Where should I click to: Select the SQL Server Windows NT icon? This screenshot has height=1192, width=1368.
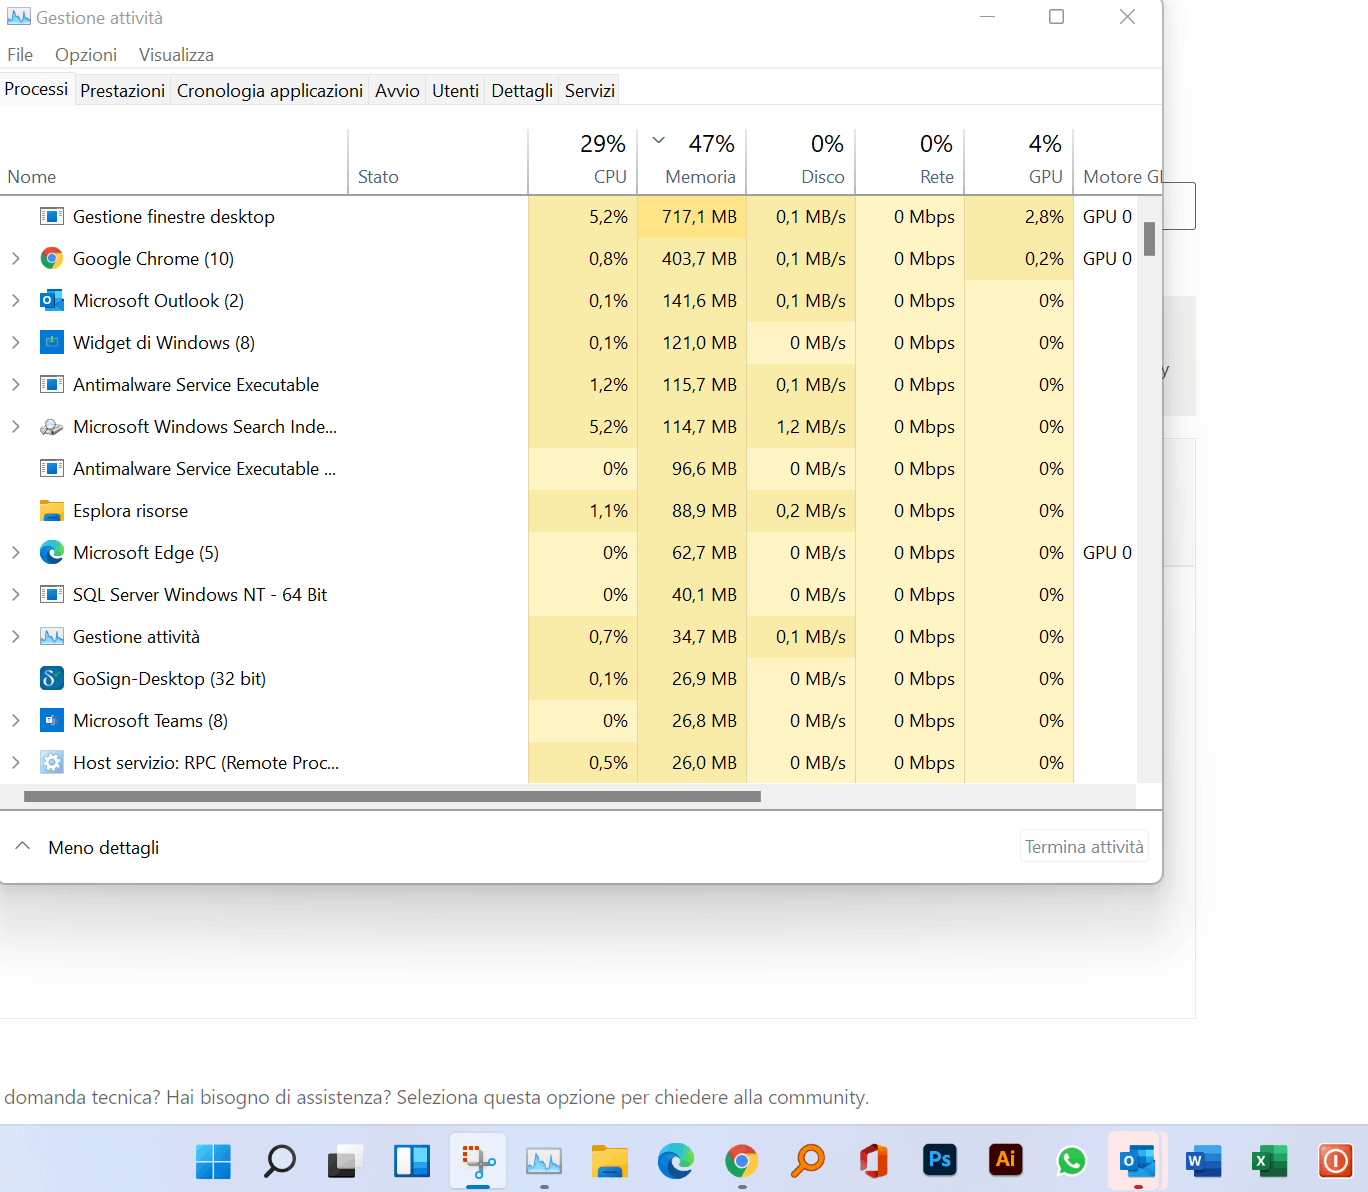coord(52,595)
